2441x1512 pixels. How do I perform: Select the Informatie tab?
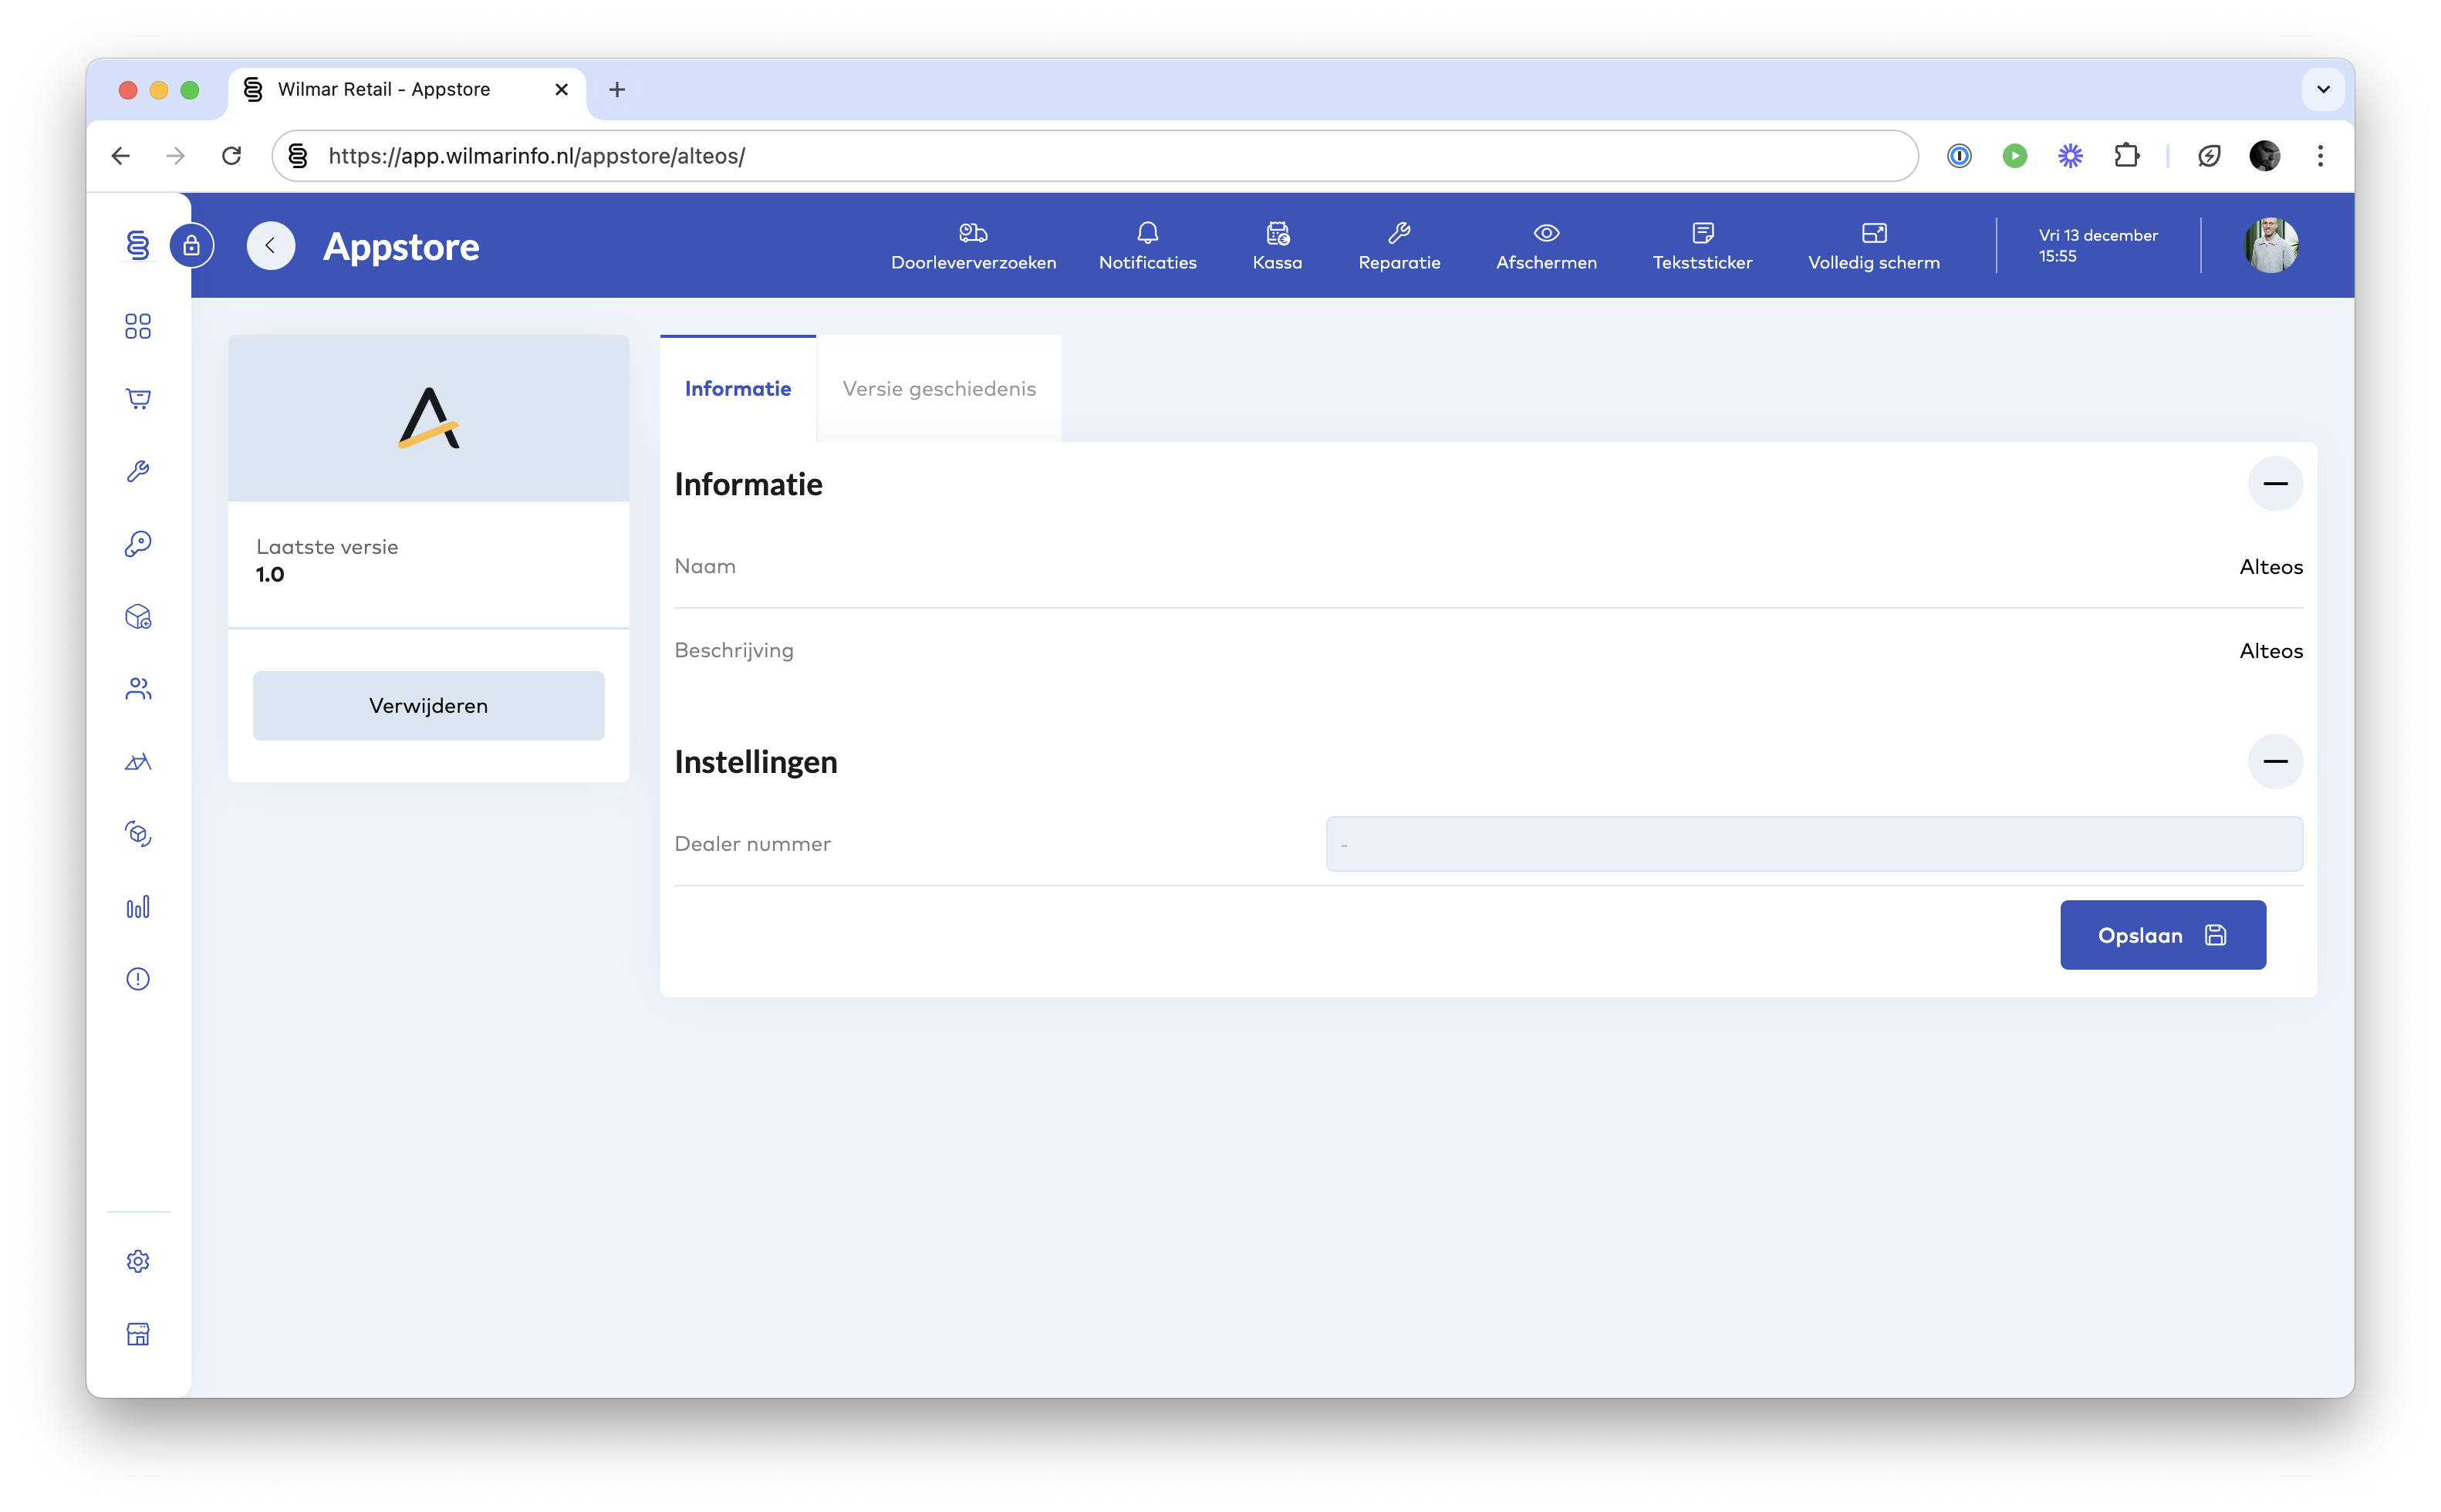(737, 389)
